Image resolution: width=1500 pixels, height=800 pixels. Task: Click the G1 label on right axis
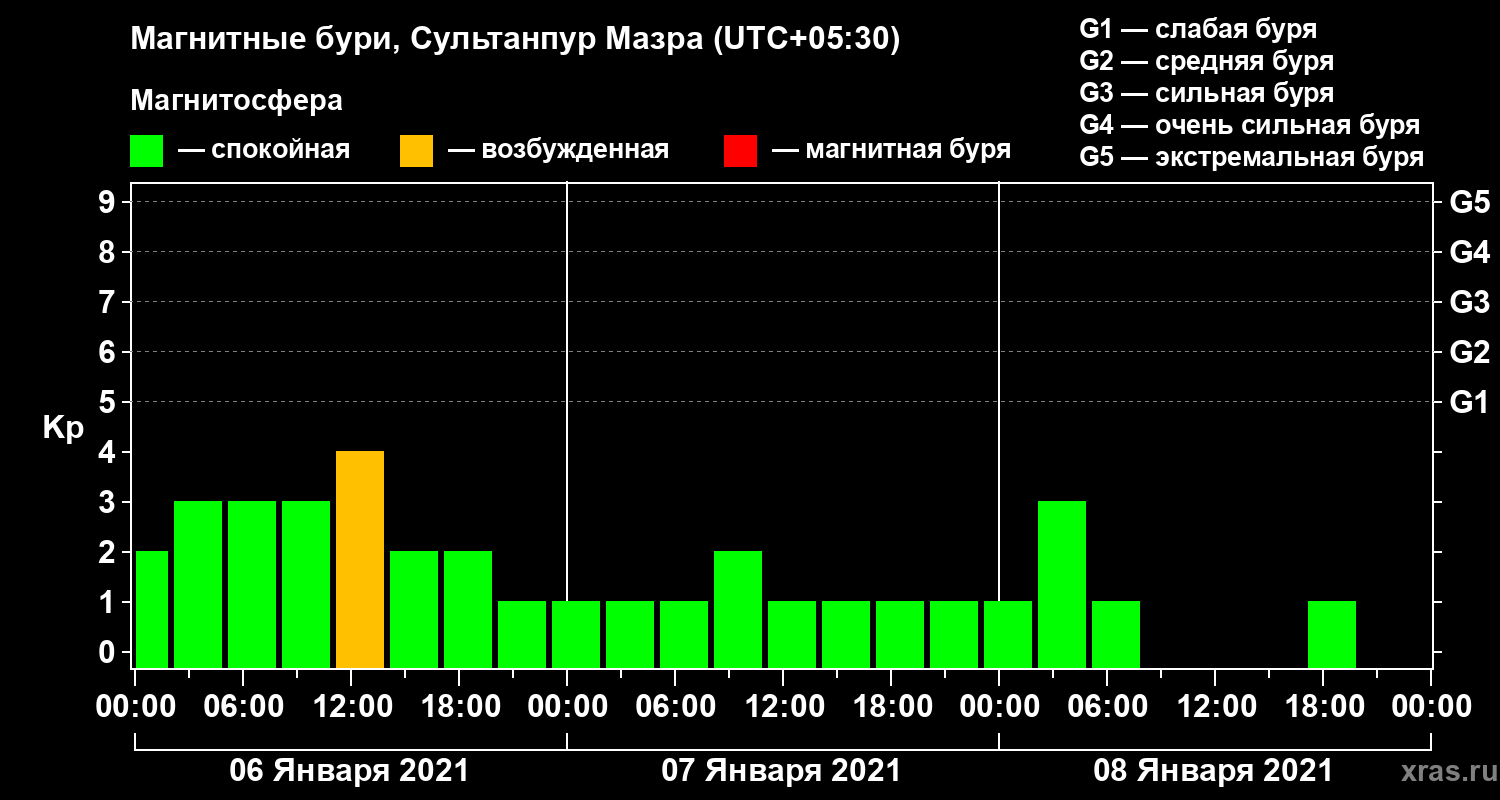coord(1469,403)
